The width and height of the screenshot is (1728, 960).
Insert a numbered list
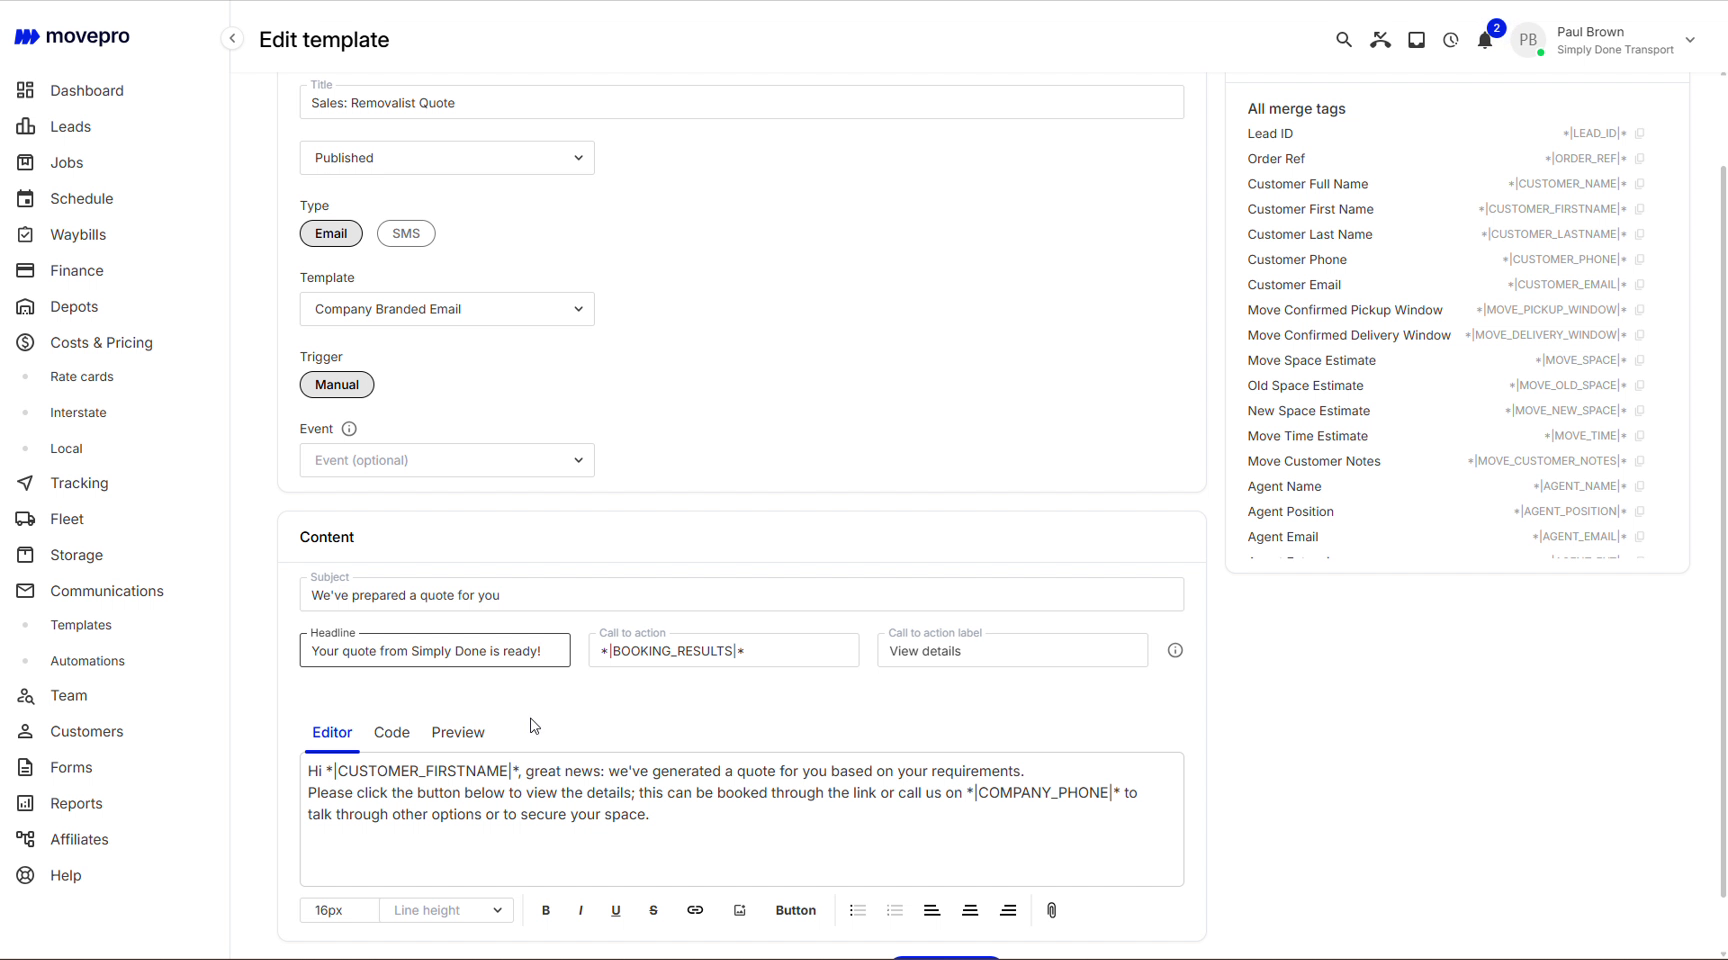895,910
